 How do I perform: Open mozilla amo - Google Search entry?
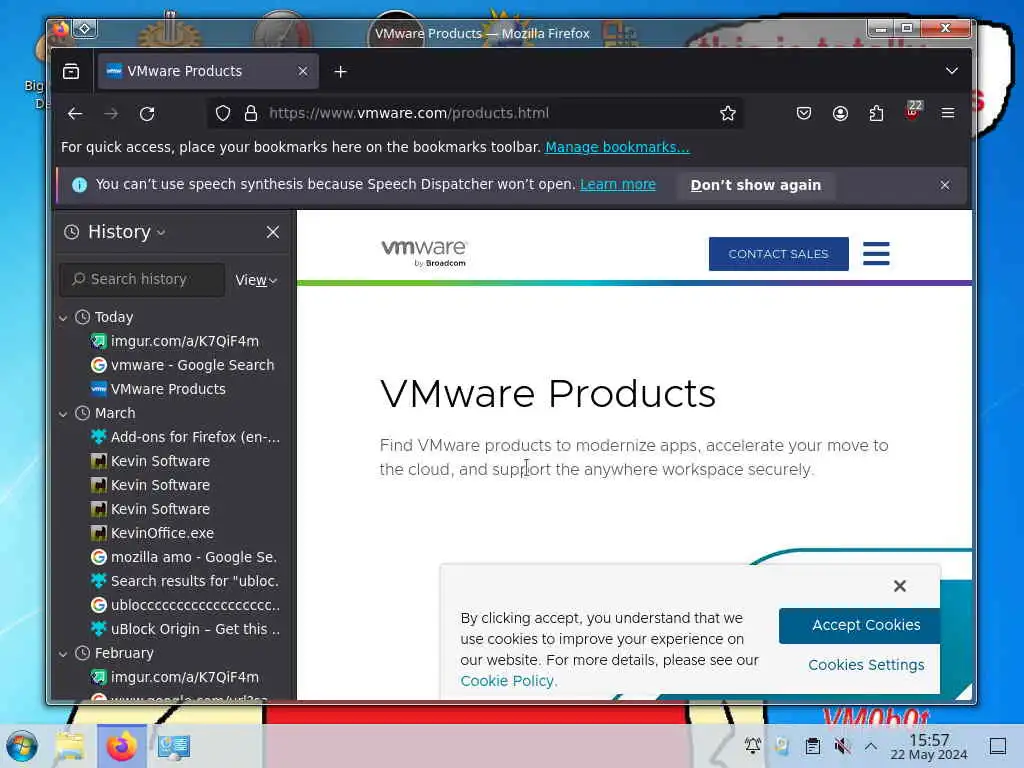coord(184,557)
